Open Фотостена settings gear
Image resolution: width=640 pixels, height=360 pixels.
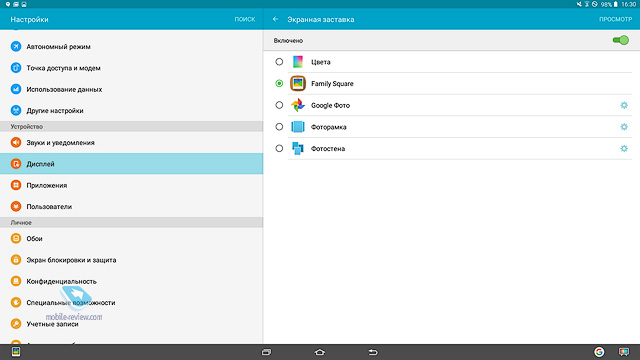click(x=624, y=148)
